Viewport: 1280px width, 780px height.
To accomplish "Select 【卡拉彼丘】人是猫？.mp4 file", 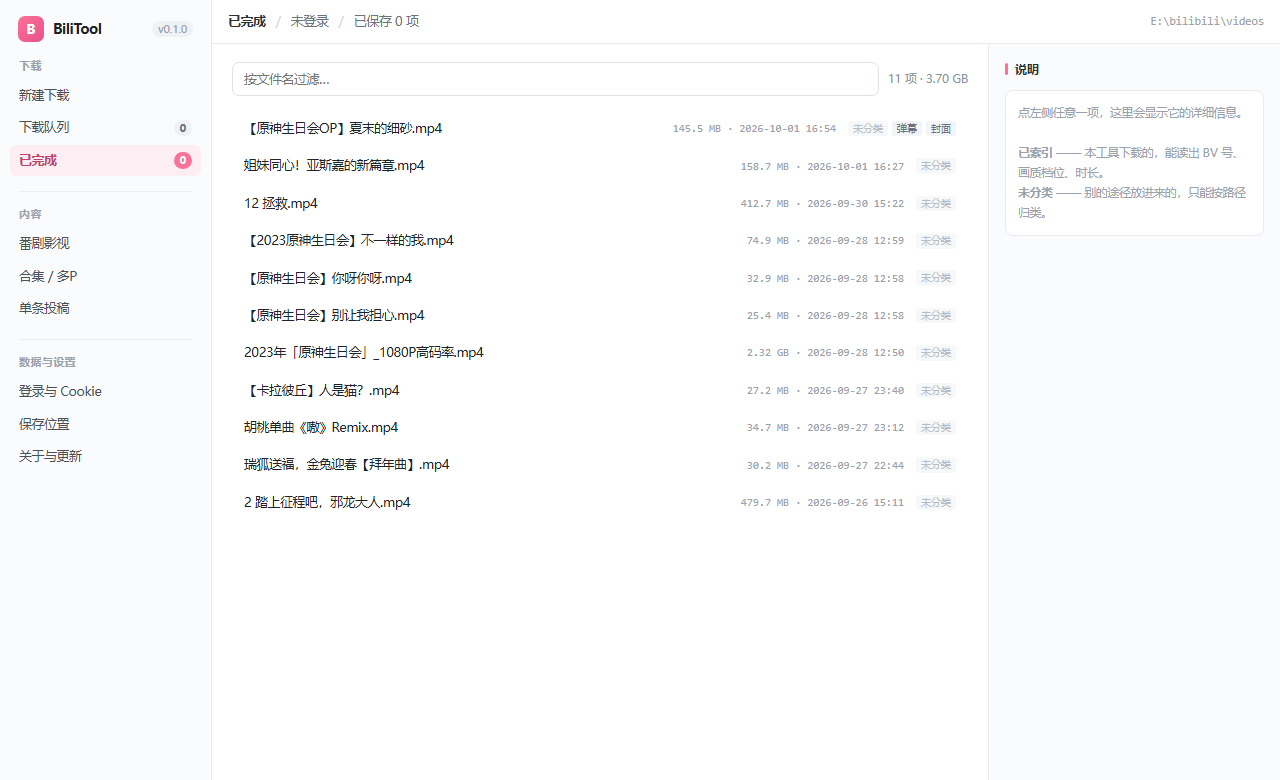I will tap(598, 390).
